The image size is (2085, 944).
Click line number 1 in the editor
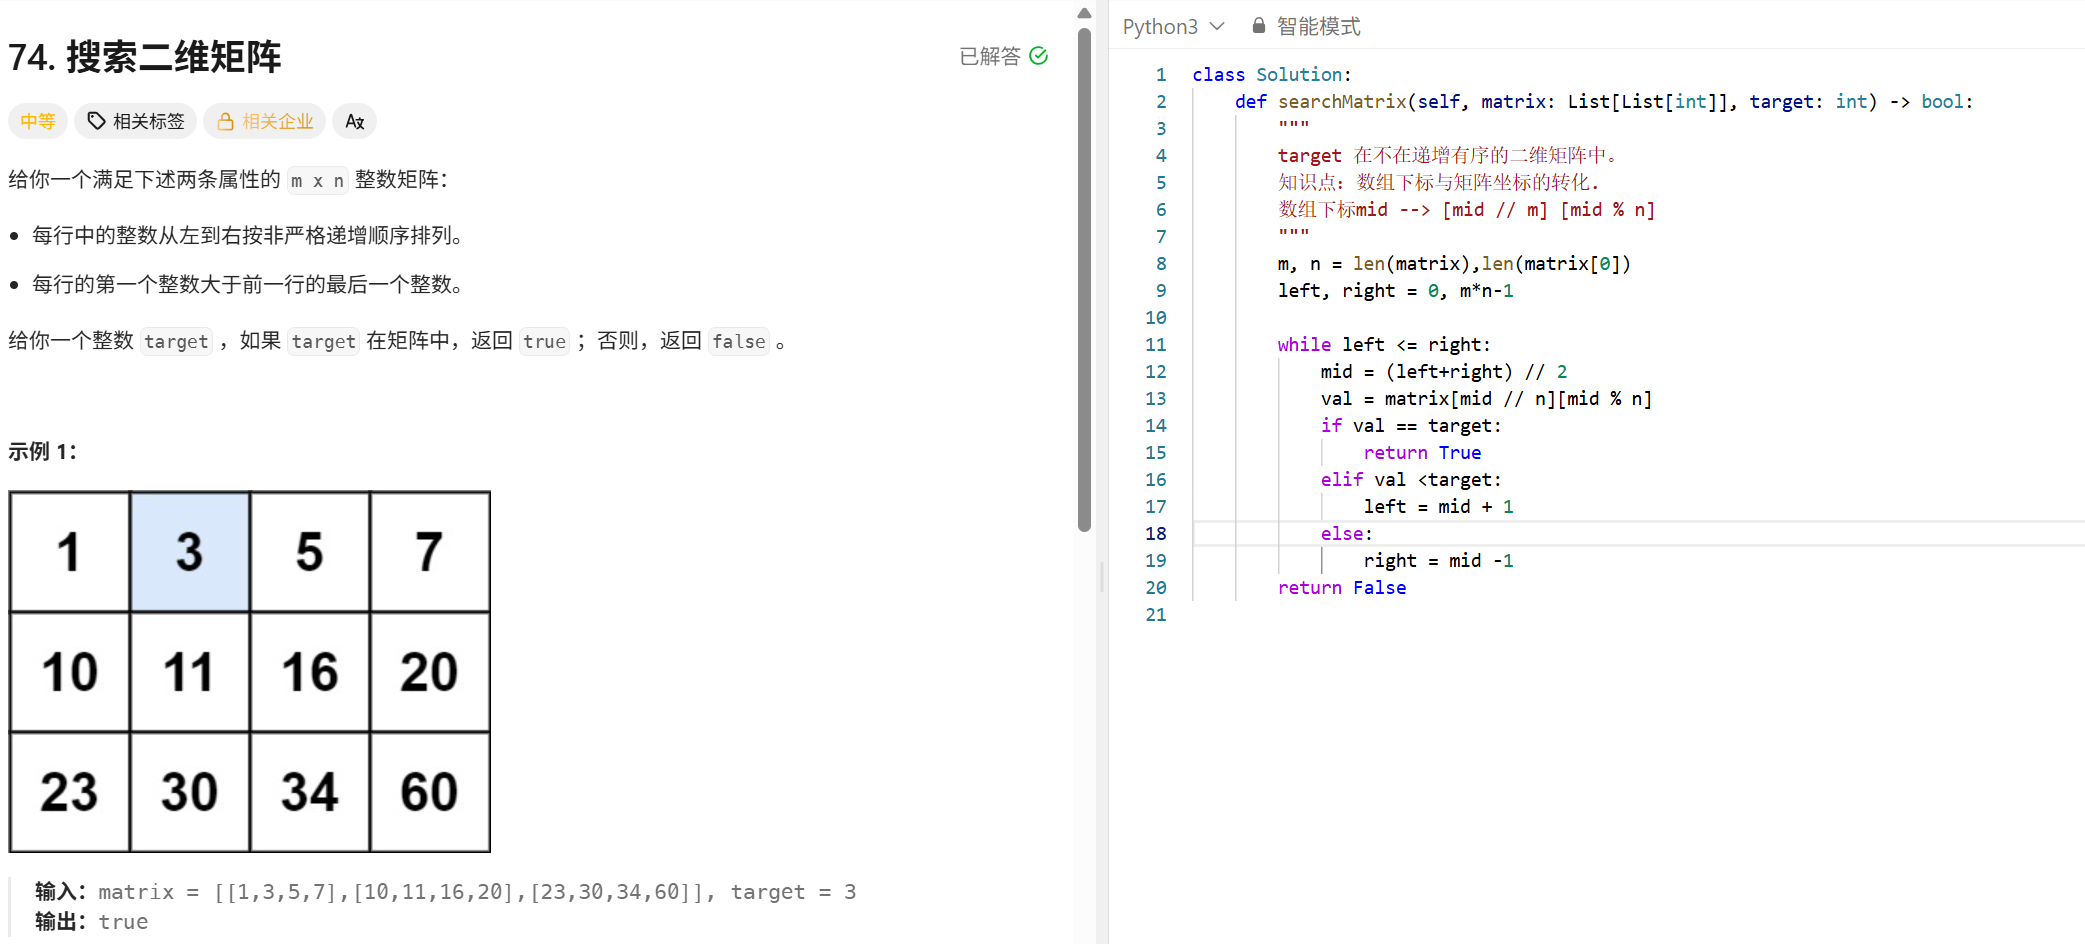click(x=1161, y=74)
